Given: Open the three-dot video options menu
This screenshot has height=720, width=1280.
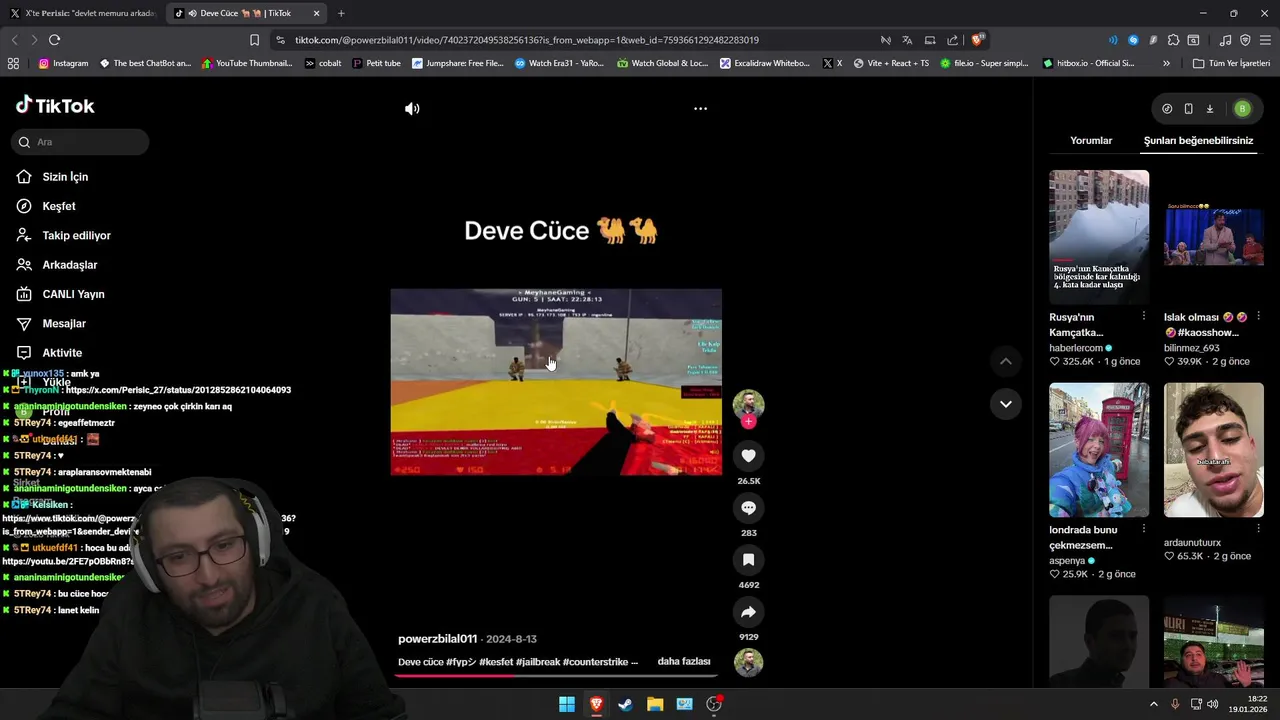Looking at the screenshot, I should [x=700, y=108].
